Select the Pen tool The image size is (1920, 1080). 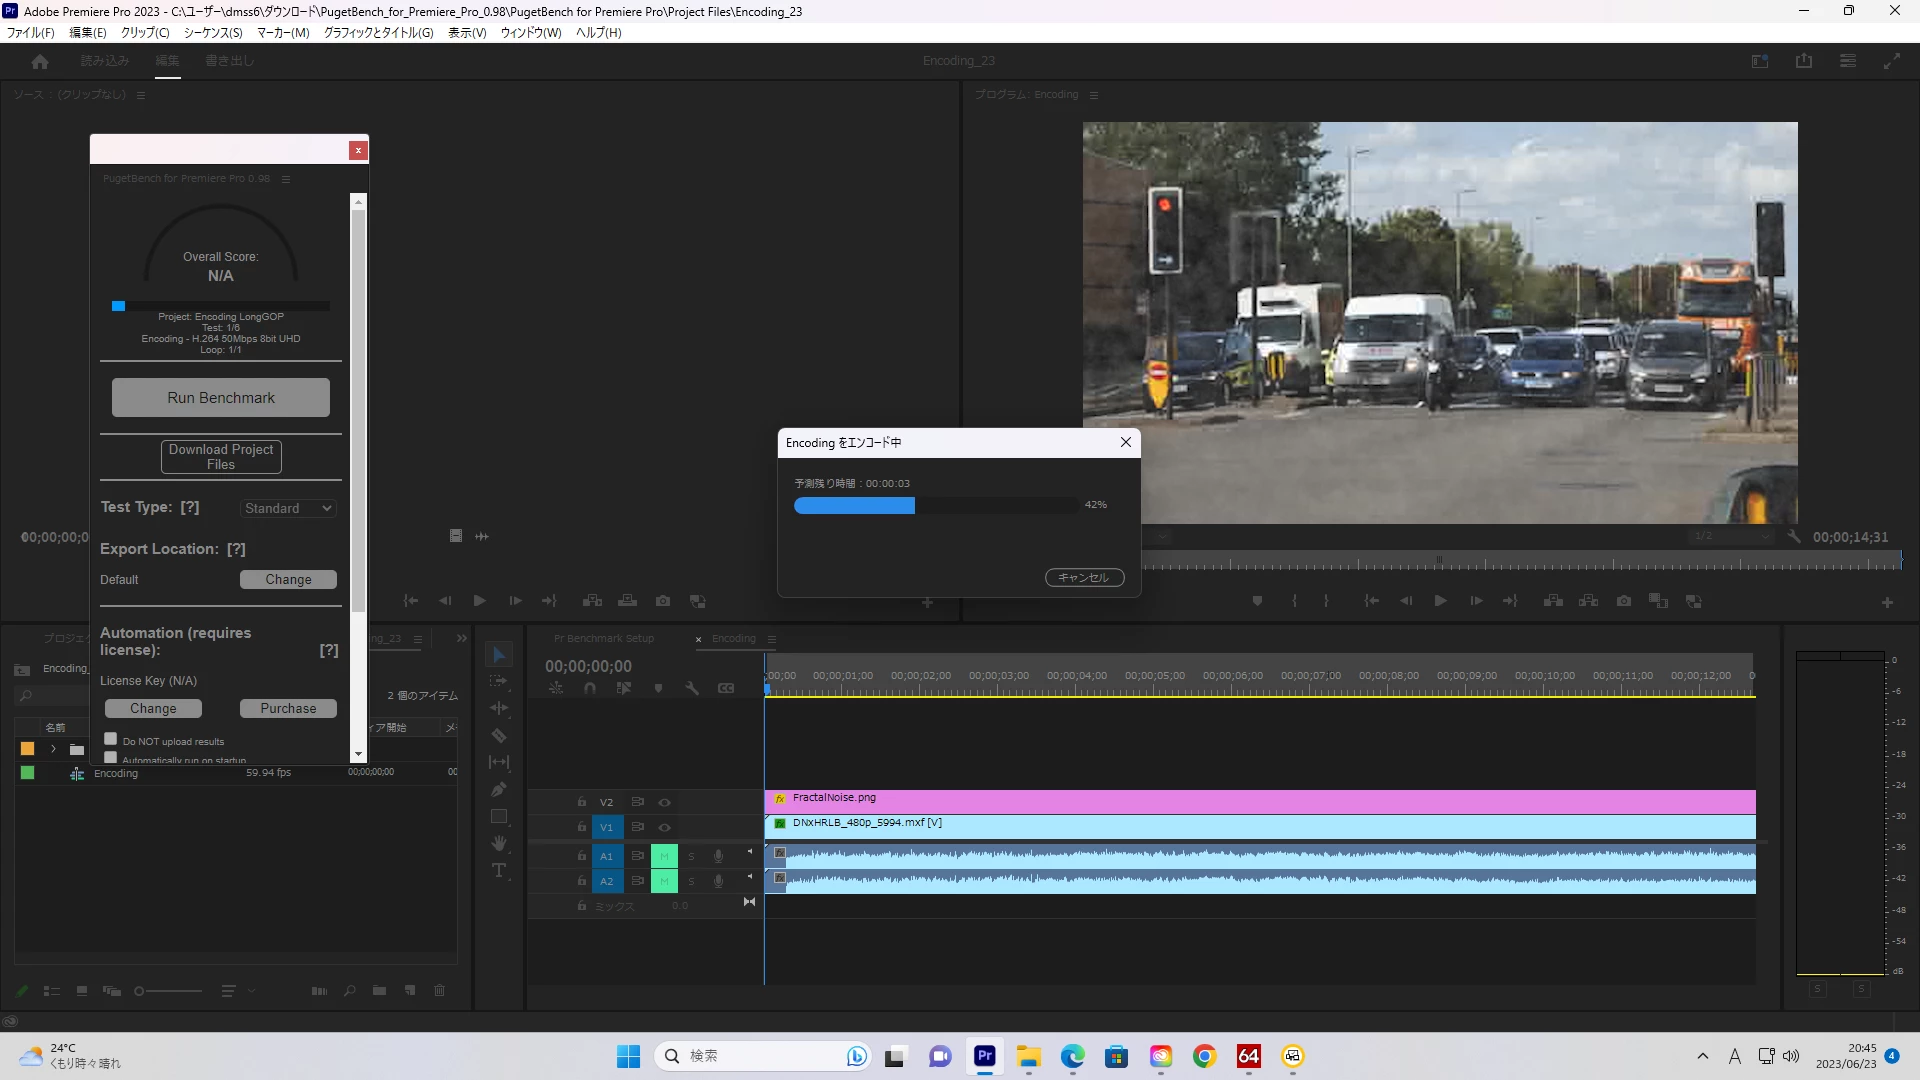pos(499,790)
